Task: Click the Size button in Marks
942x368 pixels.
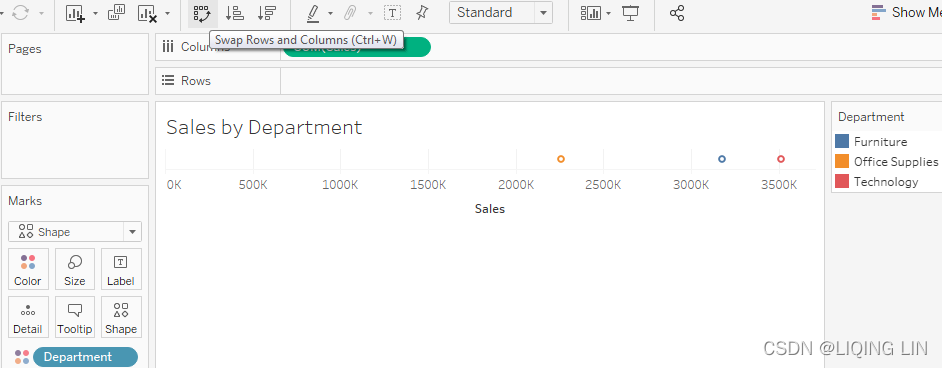Action: coord(74,269)
